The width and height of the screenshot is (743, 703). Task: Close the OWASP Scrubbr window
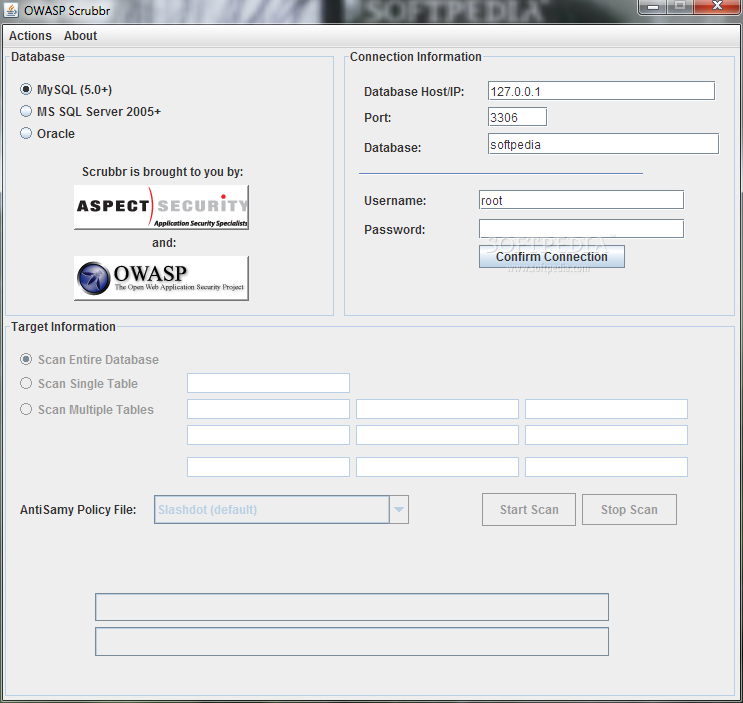click(717, 7)
